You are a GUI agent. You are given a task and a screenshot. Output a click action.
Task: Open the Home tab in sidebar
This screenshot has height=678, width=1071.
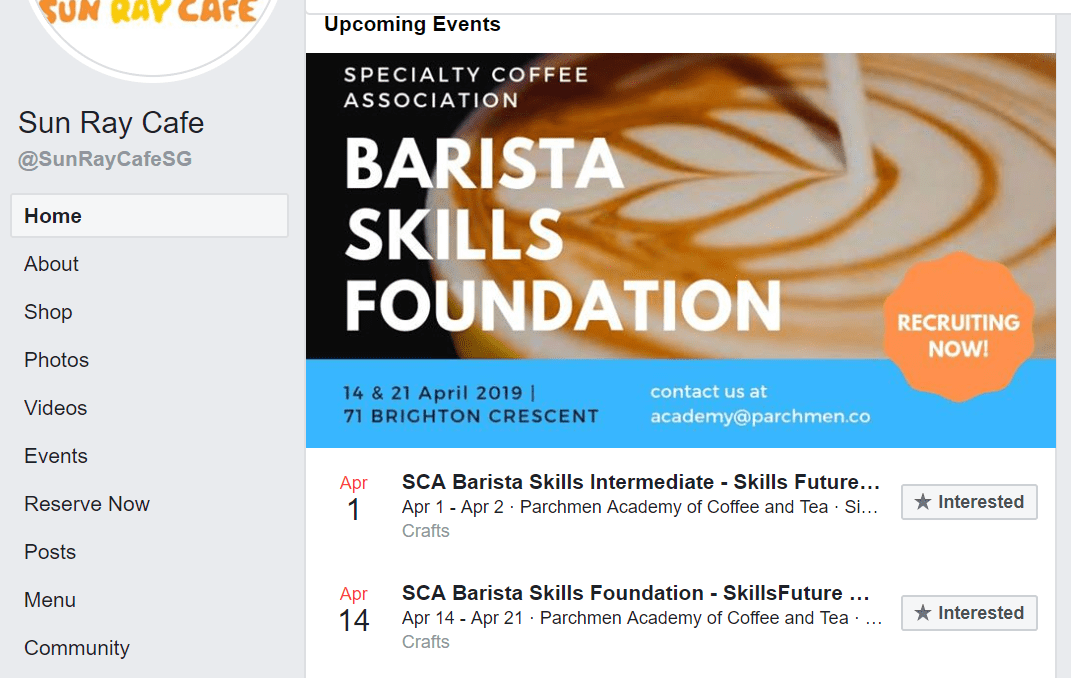pos(53,216)
